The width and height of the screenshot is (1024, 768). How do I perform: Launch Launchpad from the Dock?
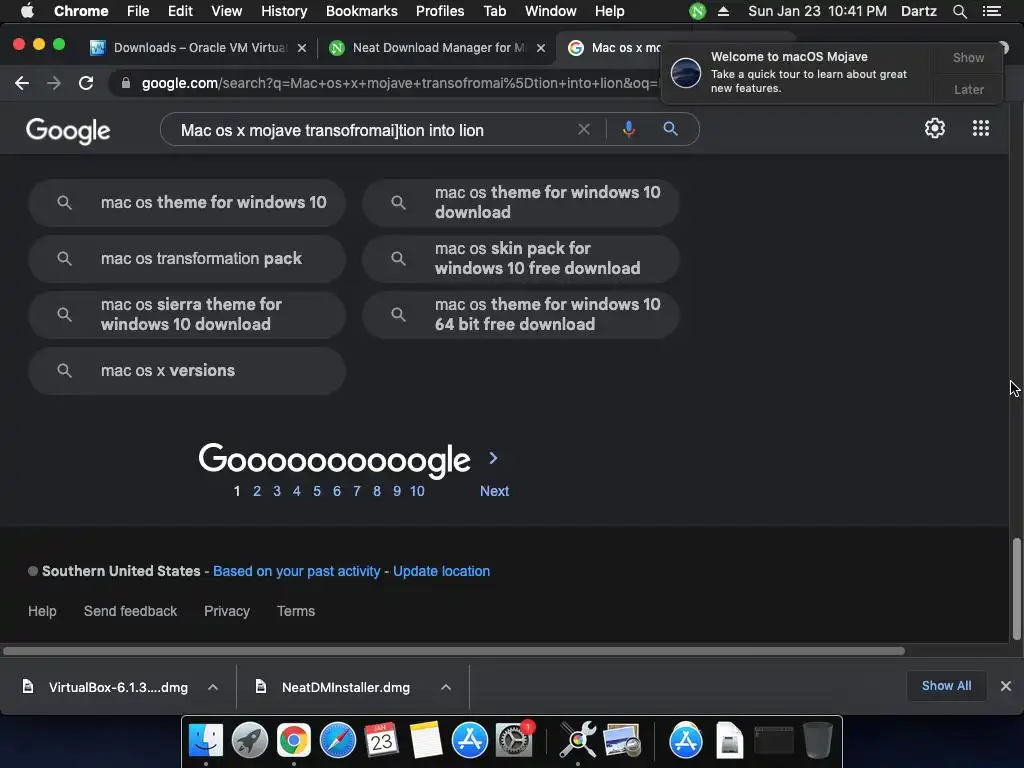click(249, 741)
